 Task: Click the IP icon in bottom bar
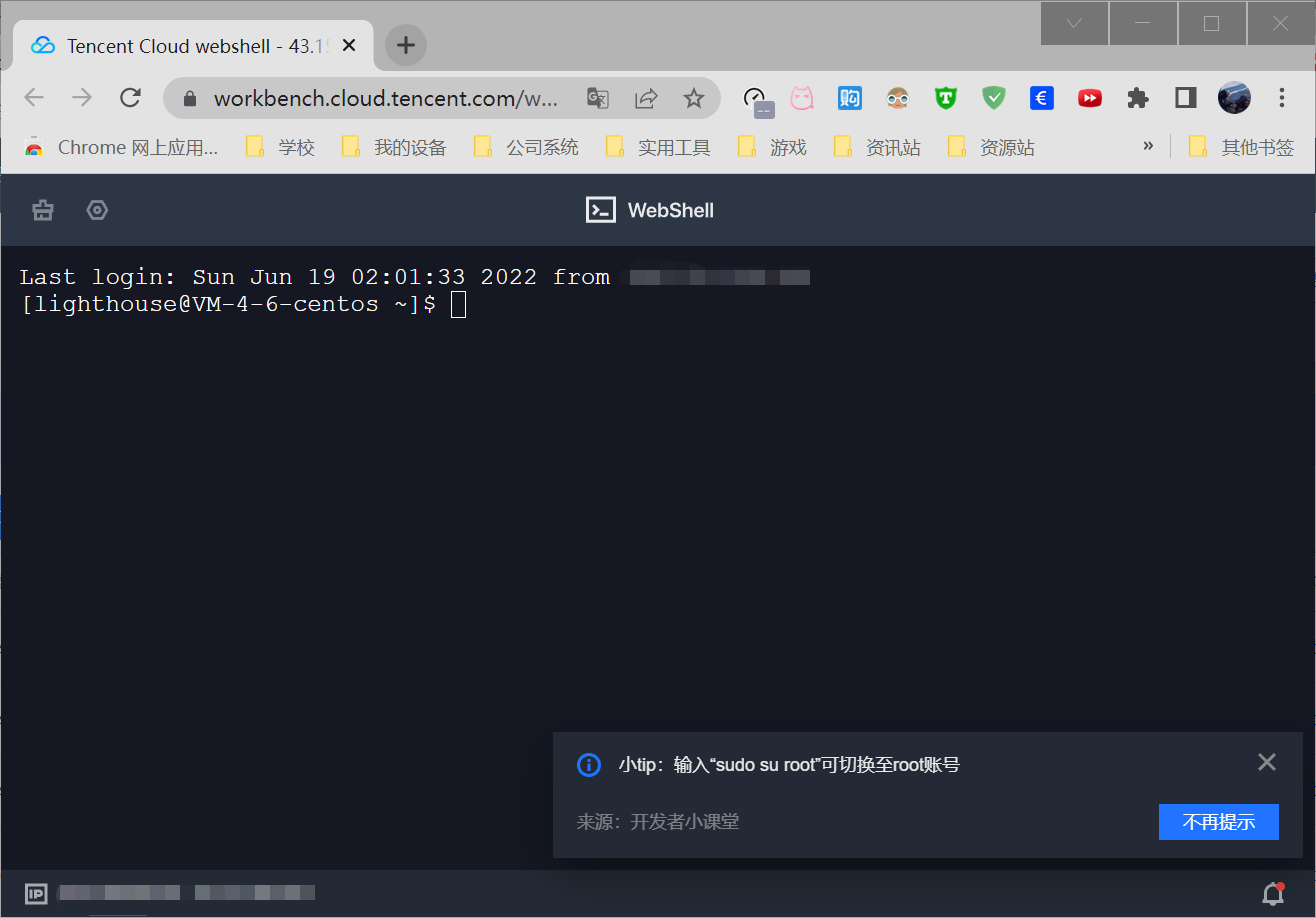point(36,893)
